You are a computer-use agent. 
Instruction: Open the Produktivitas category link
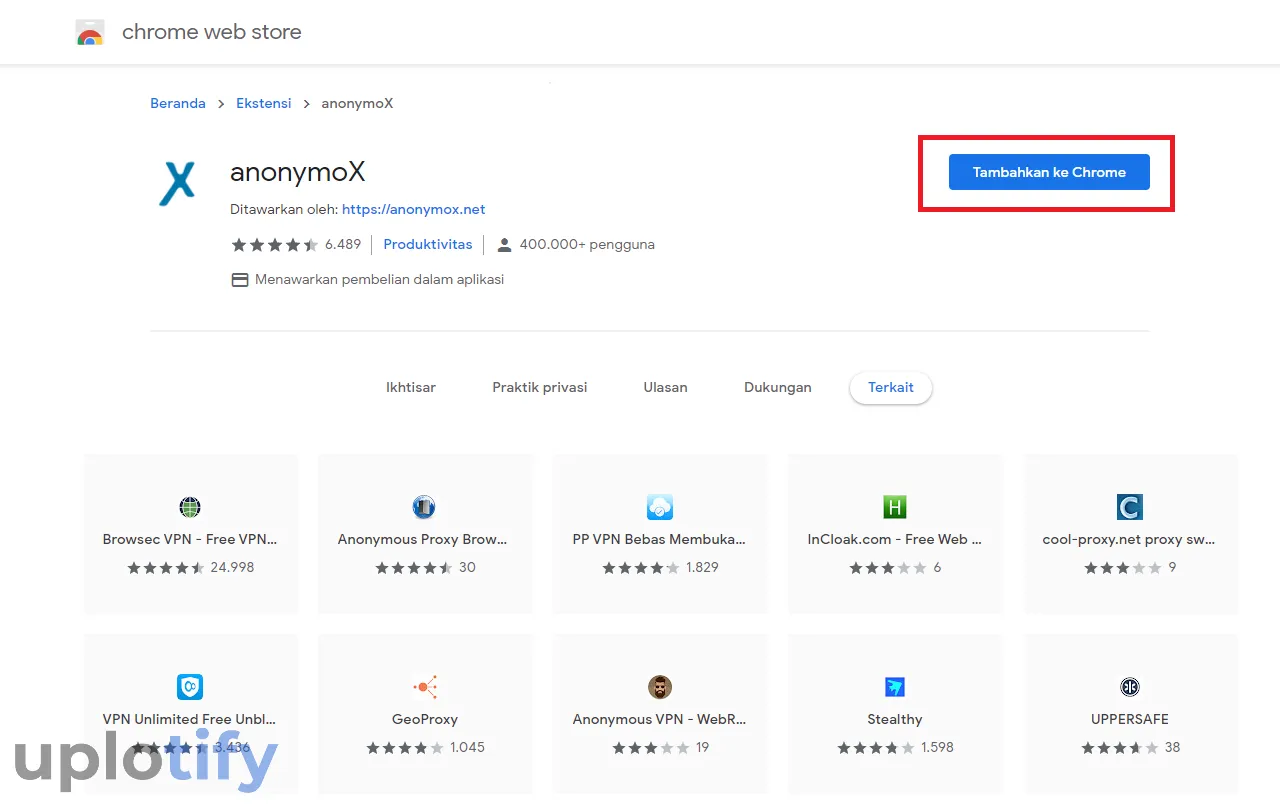[x=428, y=245]
